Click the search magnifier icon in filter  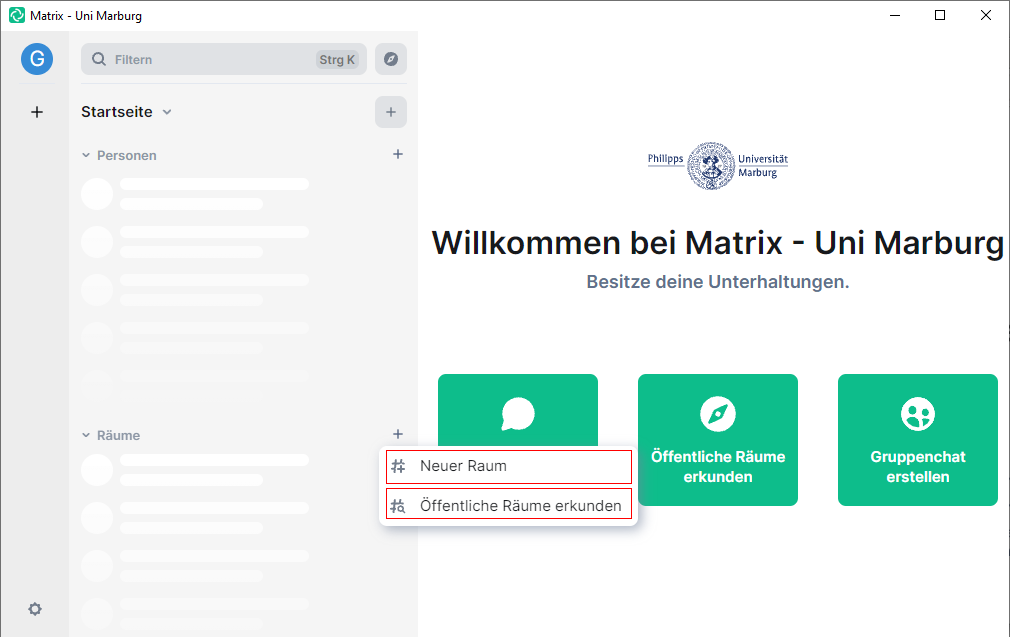pyautogui.click(x=99, y=59)
